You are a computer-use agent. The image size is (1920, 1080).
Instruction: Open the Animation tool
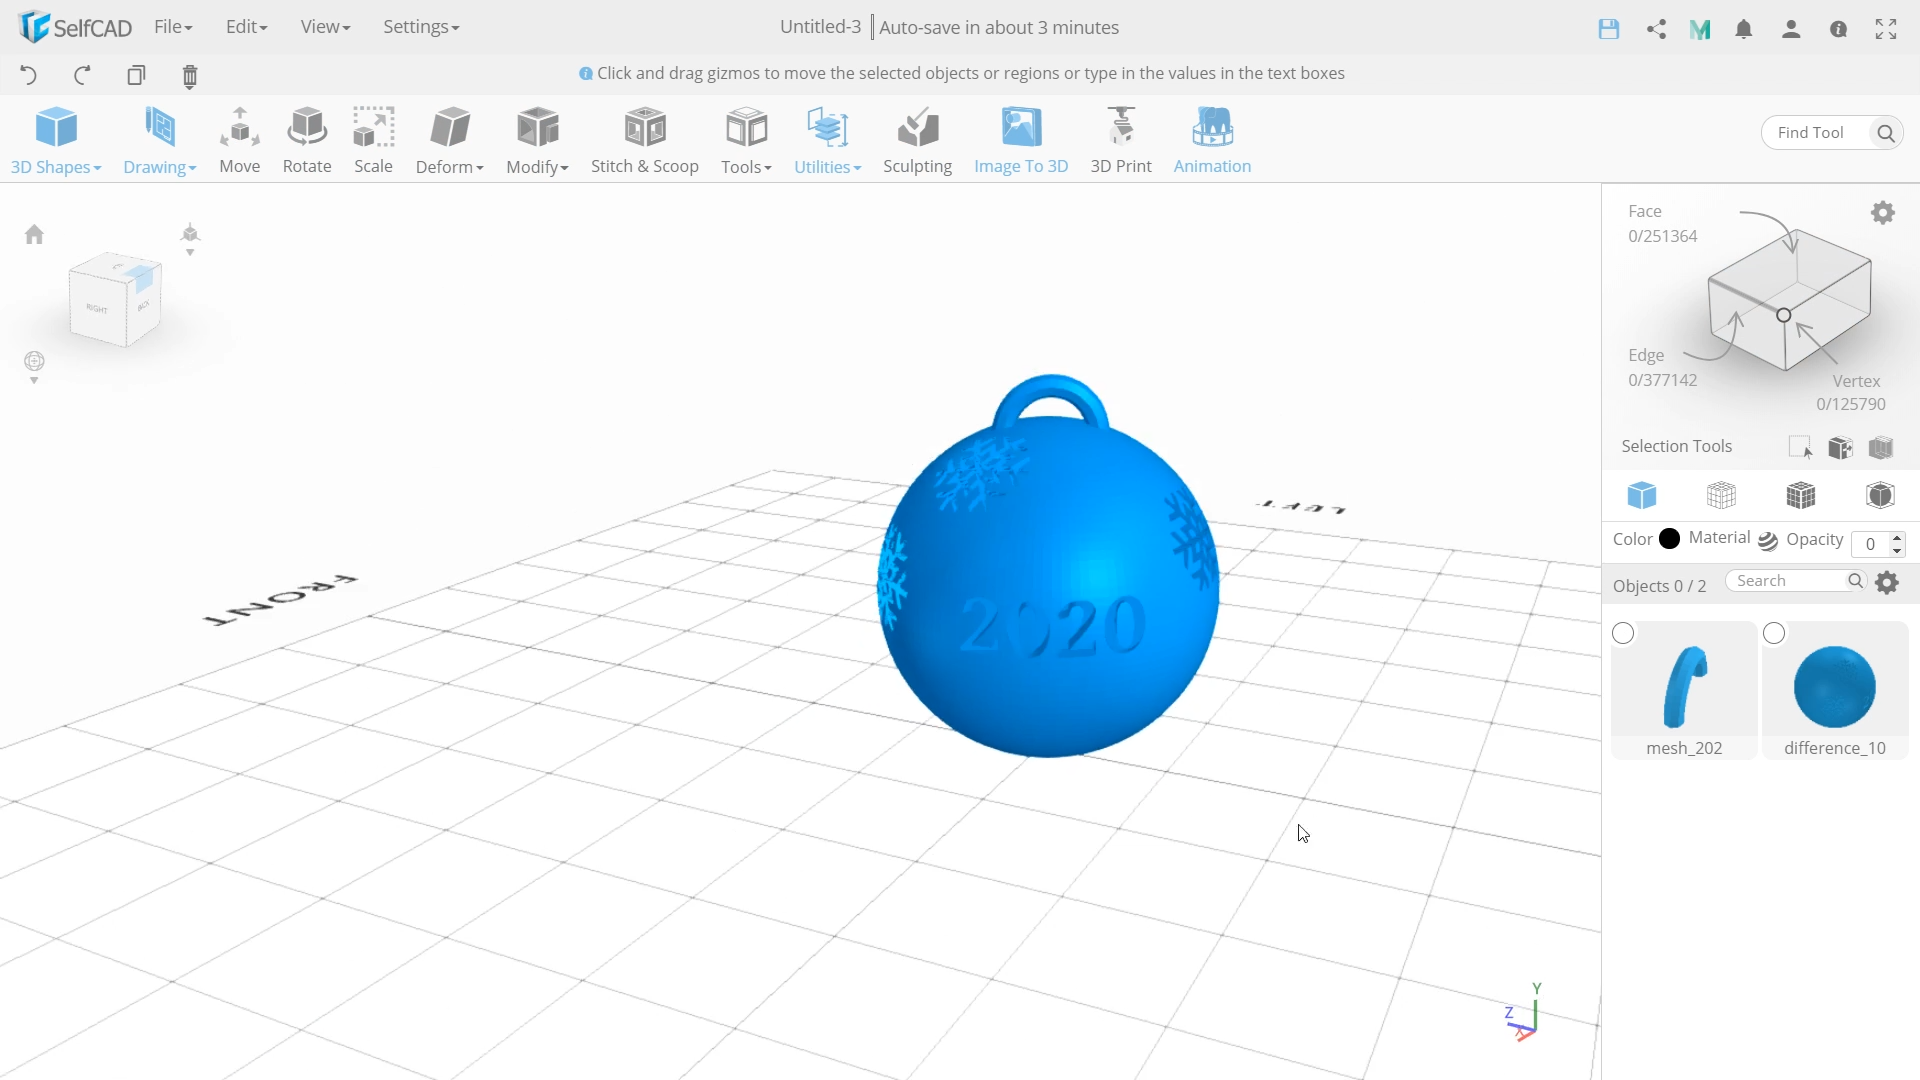pos(1212,140)
